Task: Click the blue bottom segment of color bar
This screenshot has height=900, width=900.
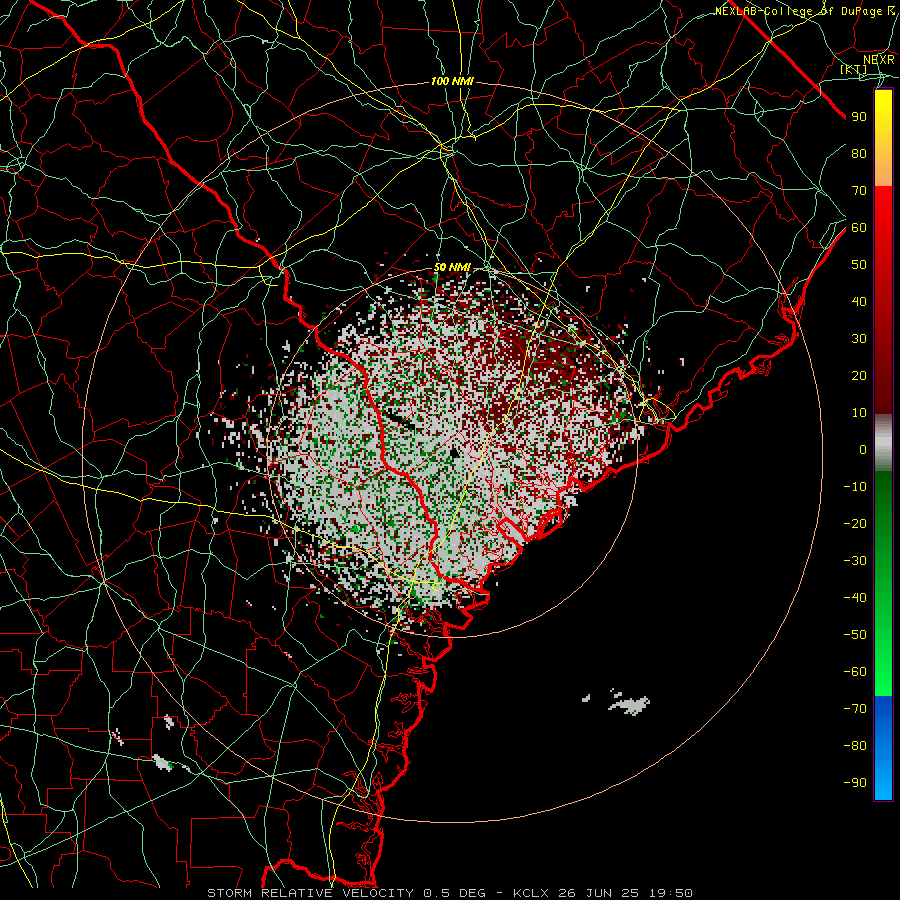Action: point(883,748)
